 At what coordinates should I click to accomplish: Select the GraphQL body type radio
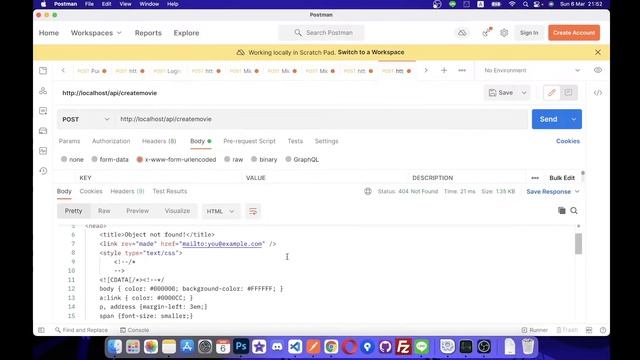coord(288,159)
